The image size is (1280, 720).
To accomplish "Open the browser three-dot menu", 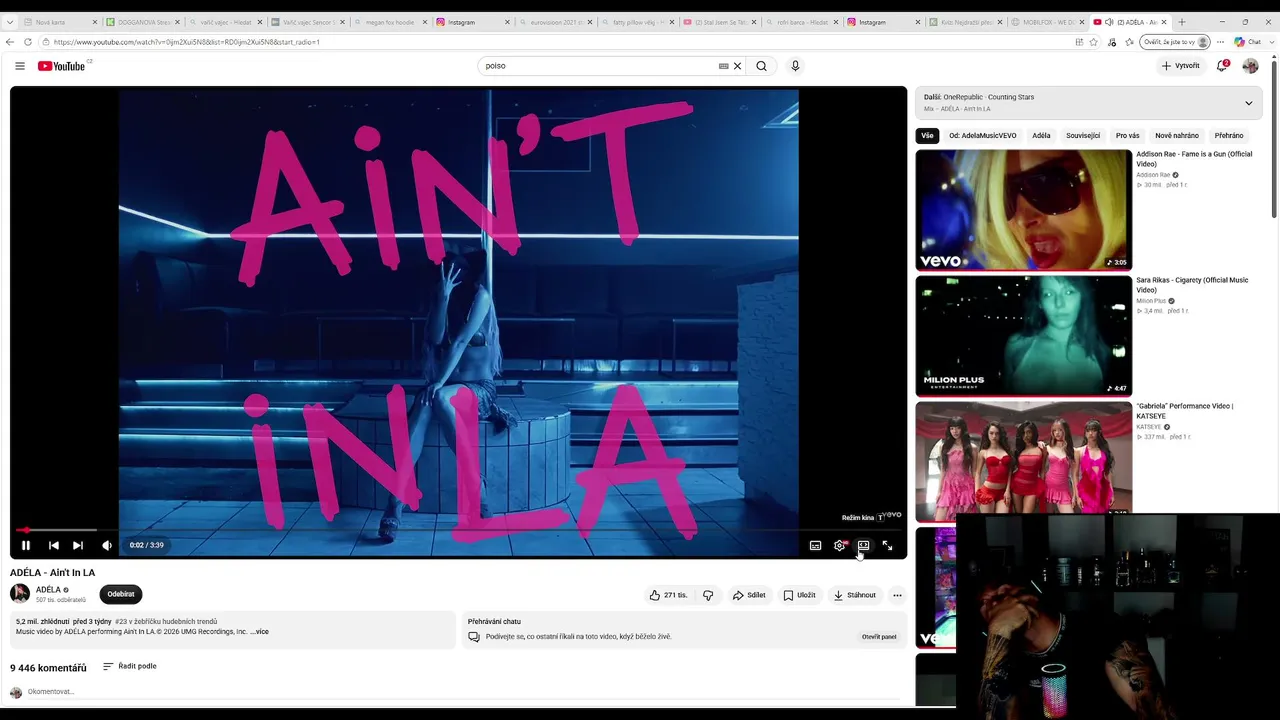I will point(1220,42).
